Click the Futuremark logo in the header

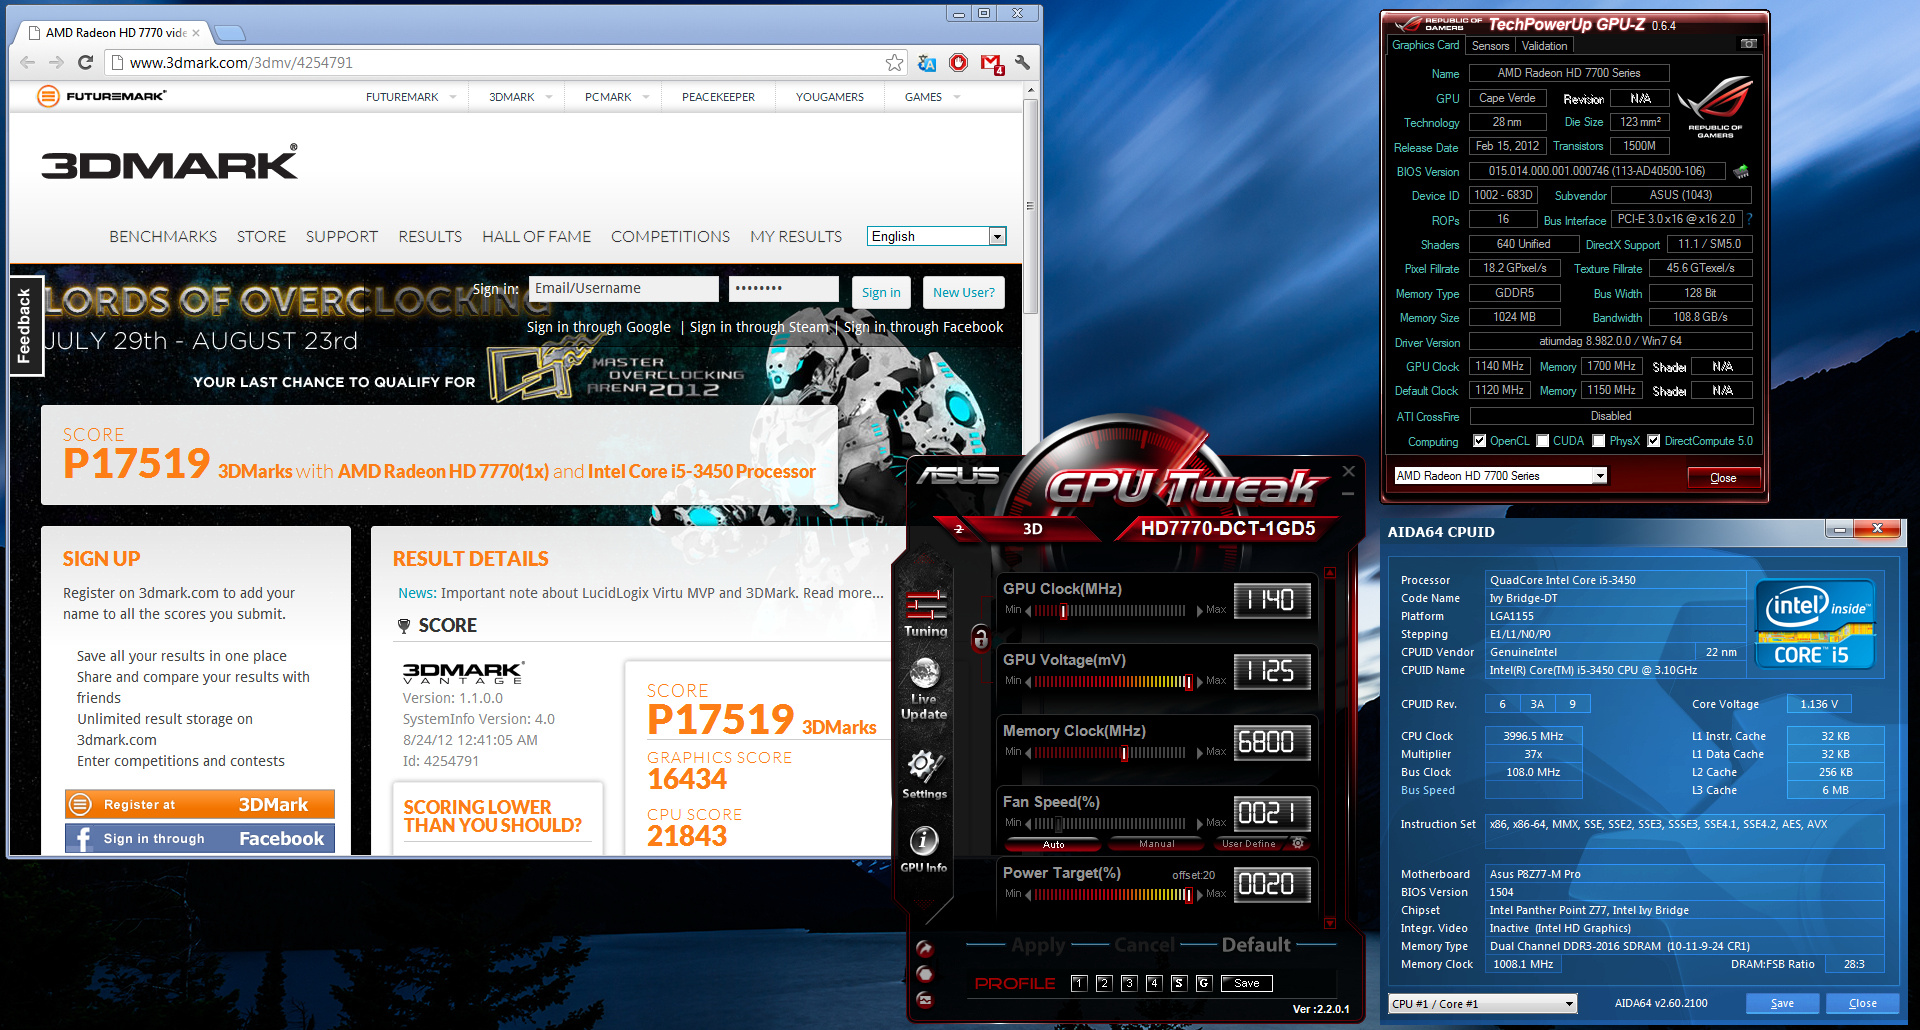click(x=101, y=96)
